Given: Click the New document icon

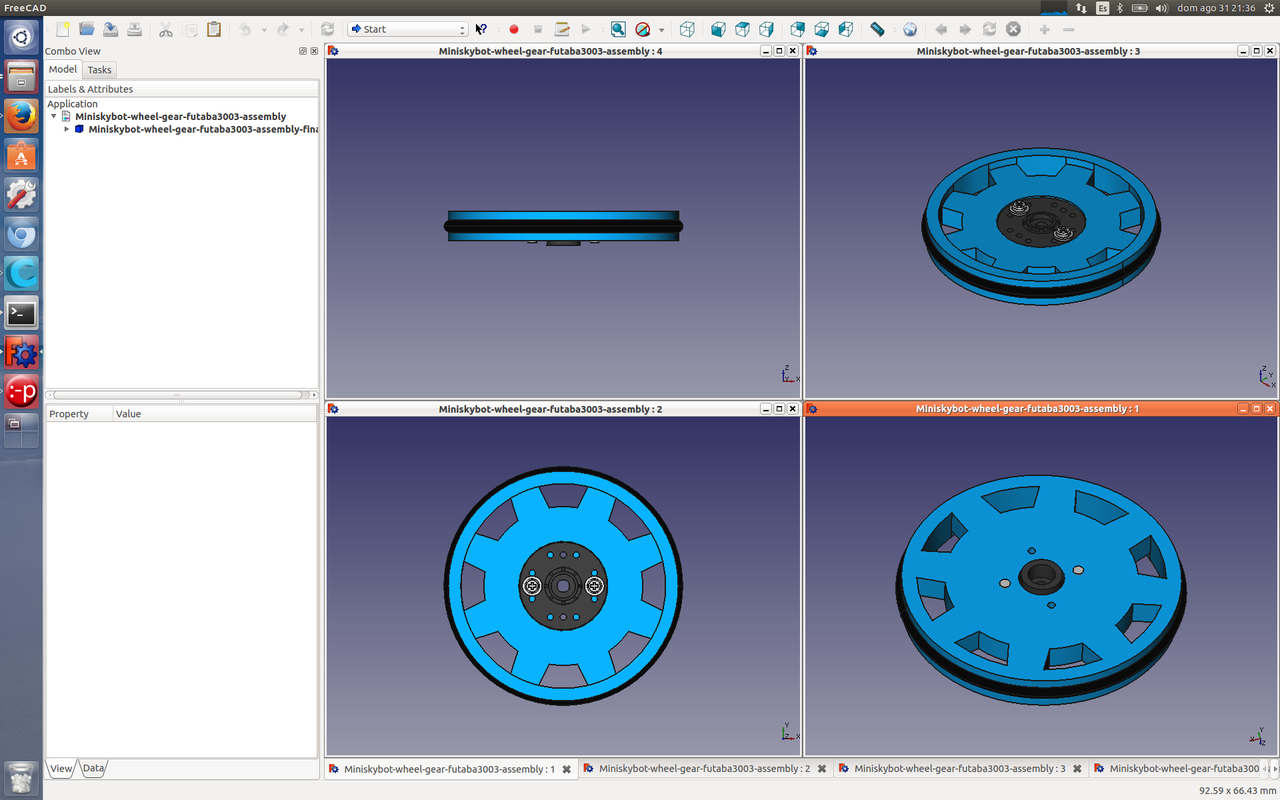Looking at the screenshot, I should [x=63, y=29].
